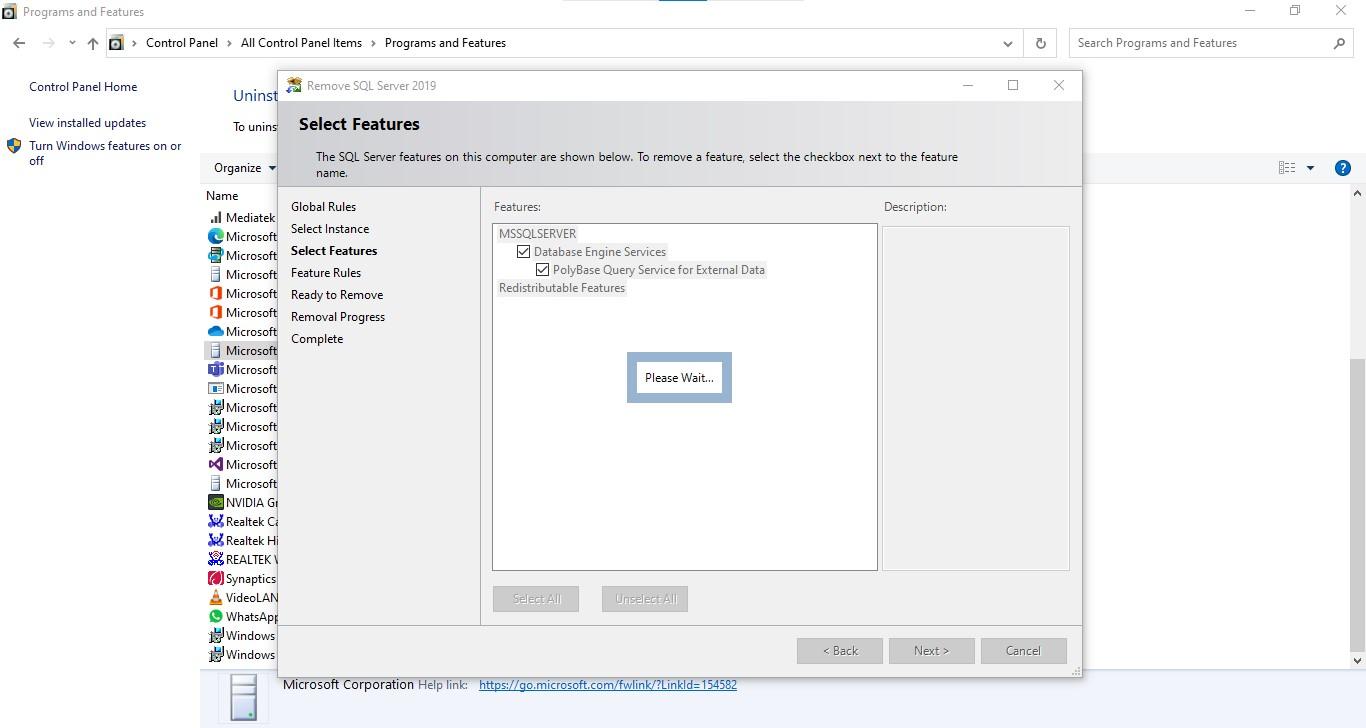Viewport: 1366px width, 728px height.
Task: Select the WhatsApp icon in the program list
Action: 215,616
